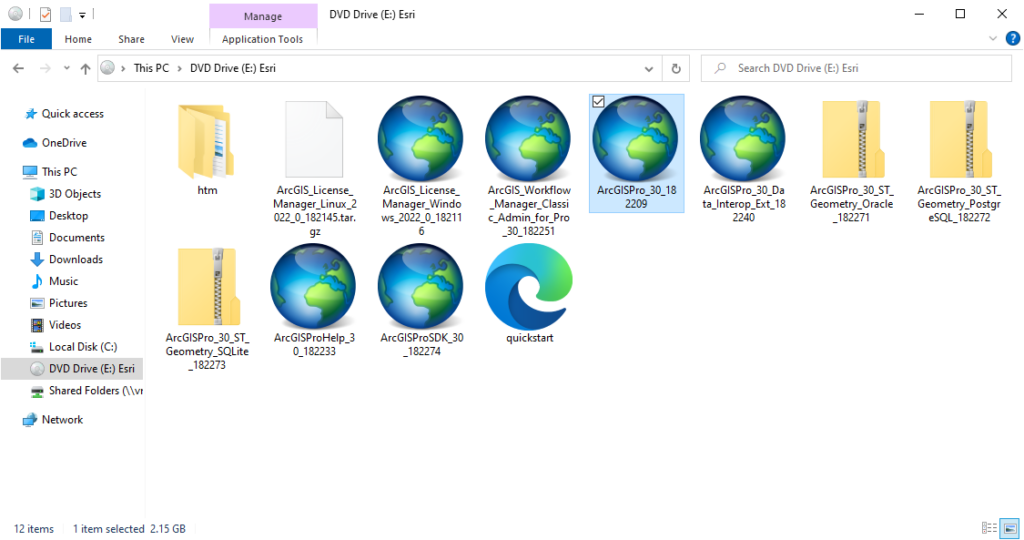Click the Manage contextual tab
The height and width of the screenshot is (540, 1024).
coord(263,16)
